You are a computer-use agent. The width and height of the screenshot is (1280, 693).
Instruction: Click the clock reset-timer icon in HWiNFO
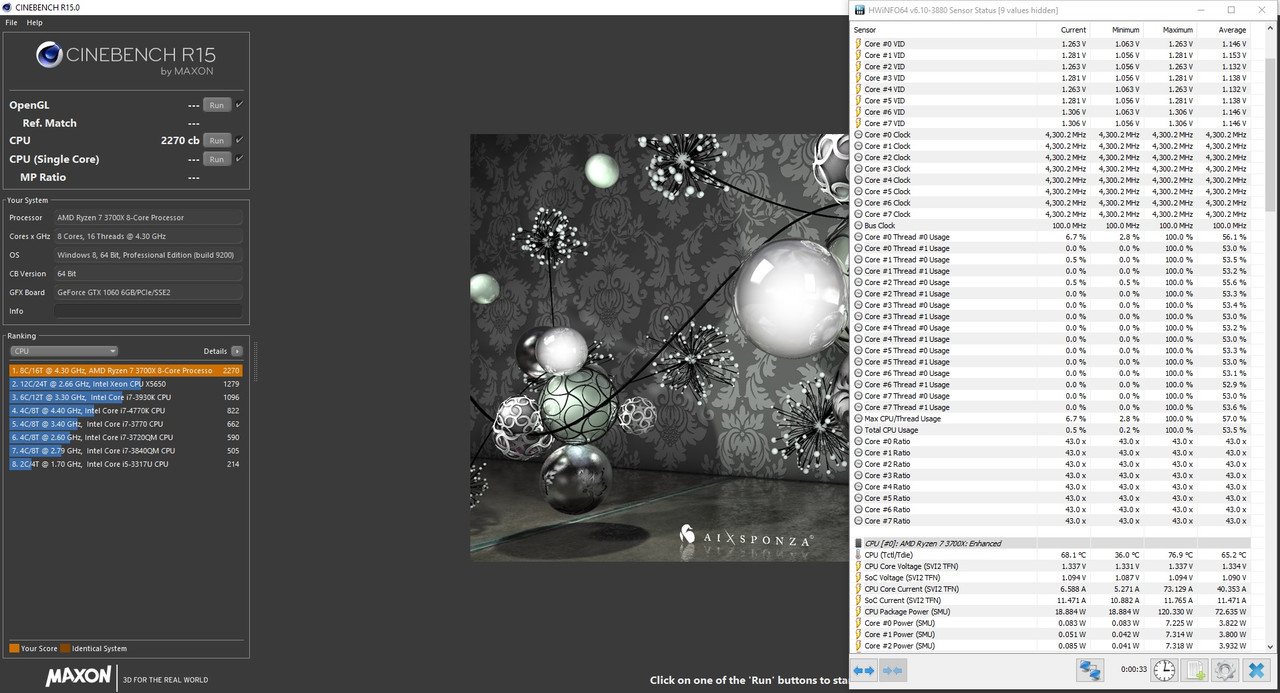(1164, 670)
